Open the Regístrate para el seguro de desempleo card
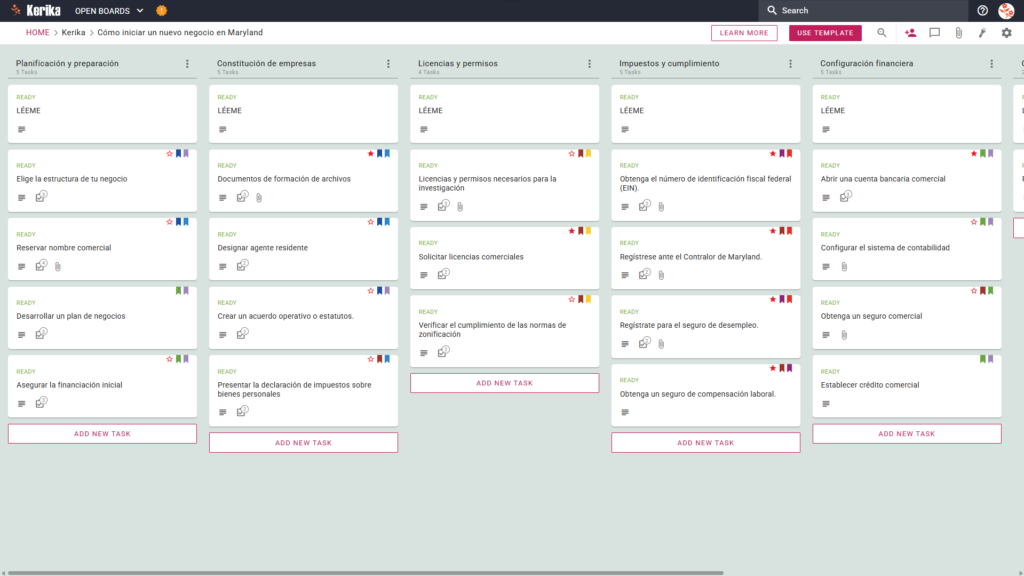The image size is (1024, 576). (706, 326)
